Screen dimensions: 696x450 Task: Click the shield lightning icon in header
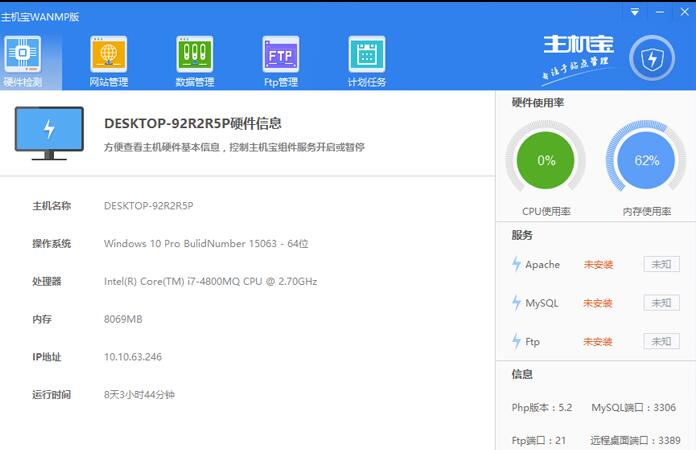click(651, 59)
